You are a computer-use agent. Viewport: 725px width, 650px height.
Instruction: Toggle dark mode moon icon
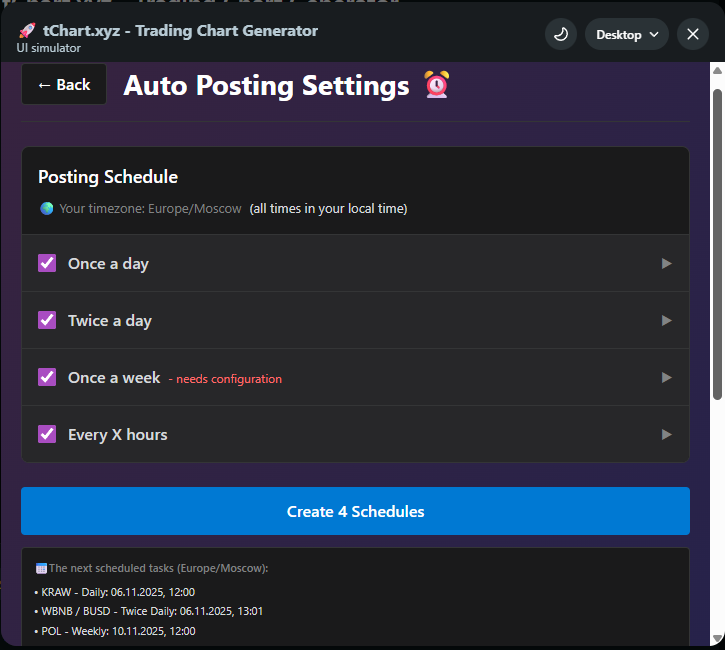[561, 34]
